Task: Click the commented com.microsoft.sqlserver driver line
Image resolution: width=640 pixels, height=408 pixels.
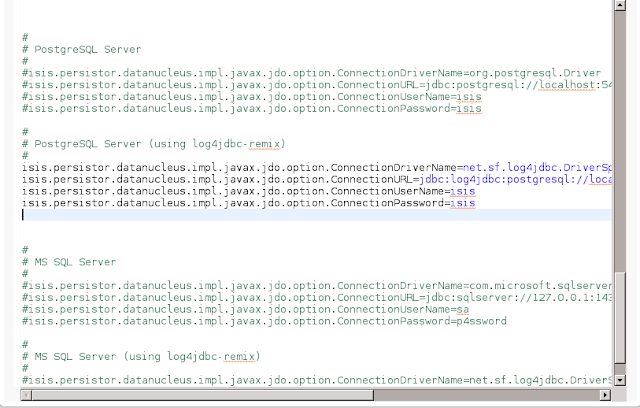Action: (x=317, y=286)
